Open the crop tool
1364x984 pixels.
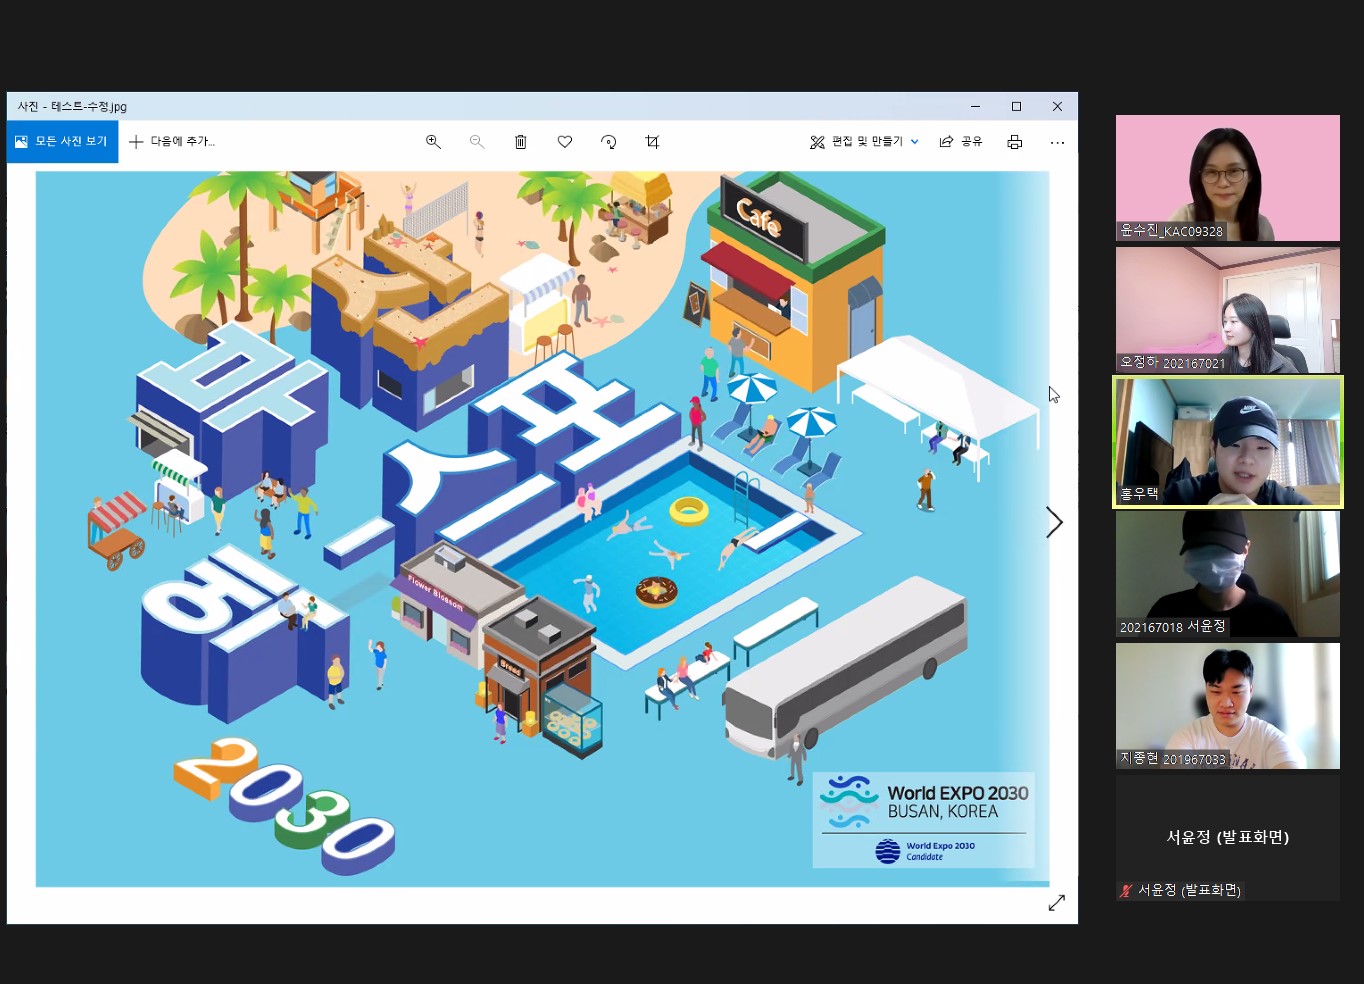click(652, 142)
